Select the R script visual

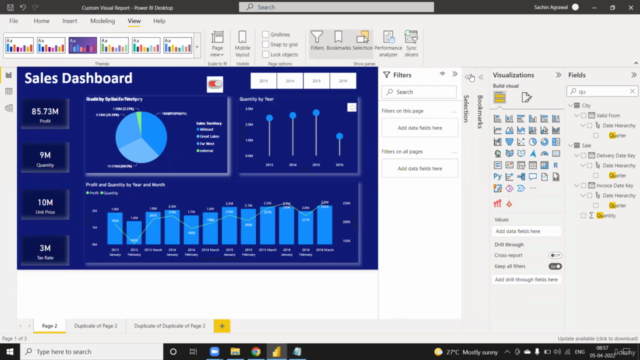click(556, 165)
